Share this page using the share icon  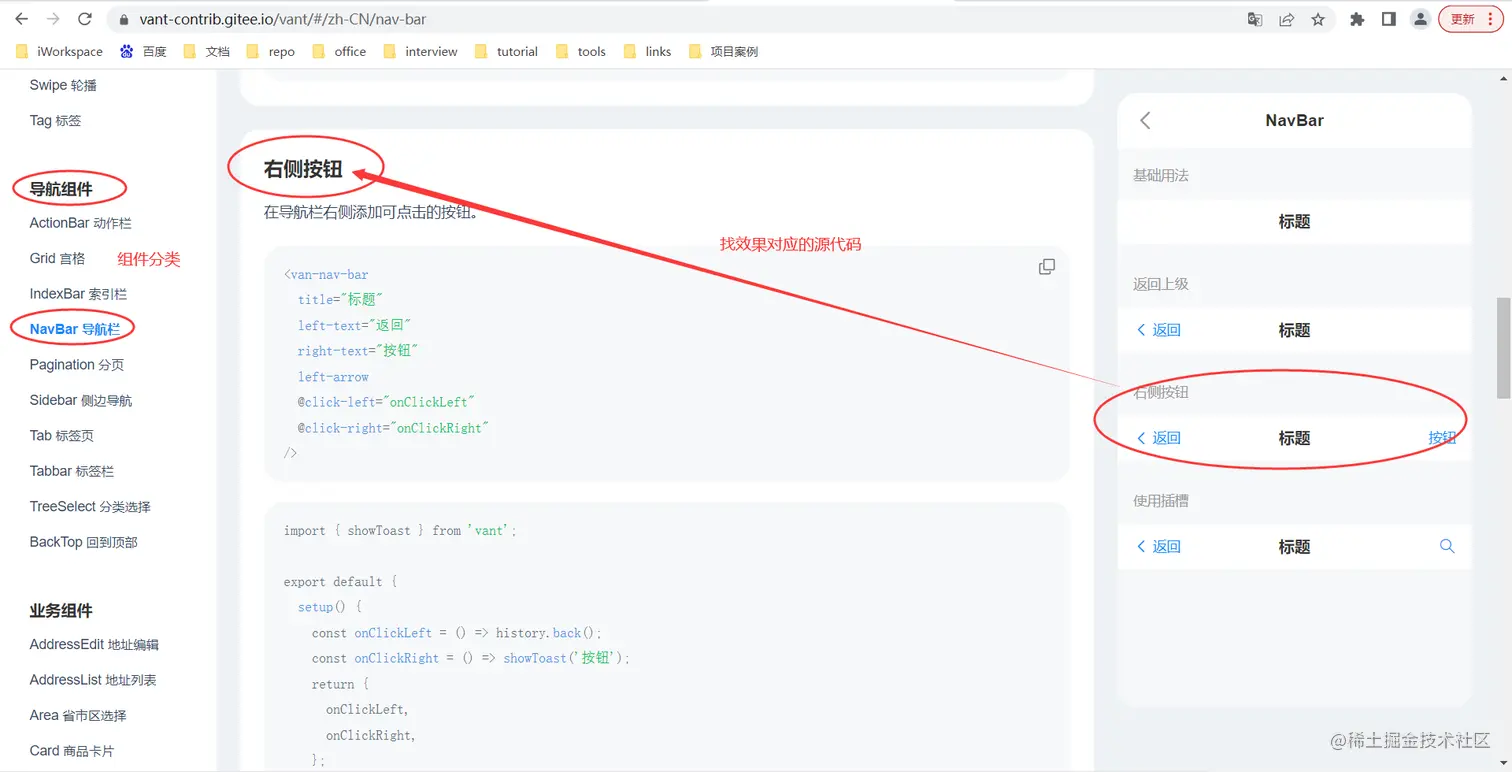(x=1287, y=19)
